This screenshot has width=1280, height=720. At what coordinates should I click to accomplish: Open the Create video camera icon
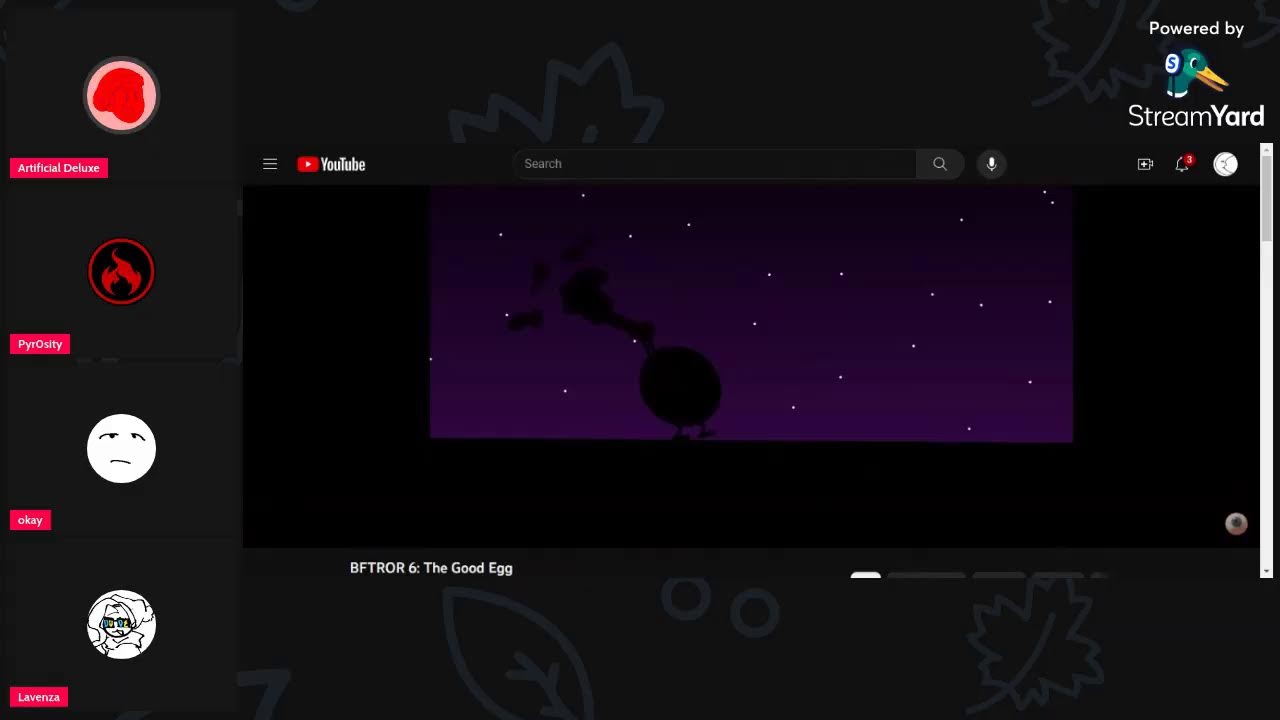(x=1145, y=164)
